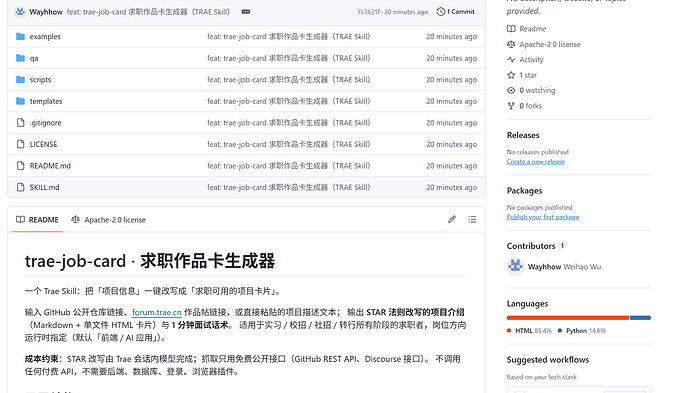Click the Wayhhow avatar in commit header
The width and height of the screenshot is (690, 393).
coord(20,12)
